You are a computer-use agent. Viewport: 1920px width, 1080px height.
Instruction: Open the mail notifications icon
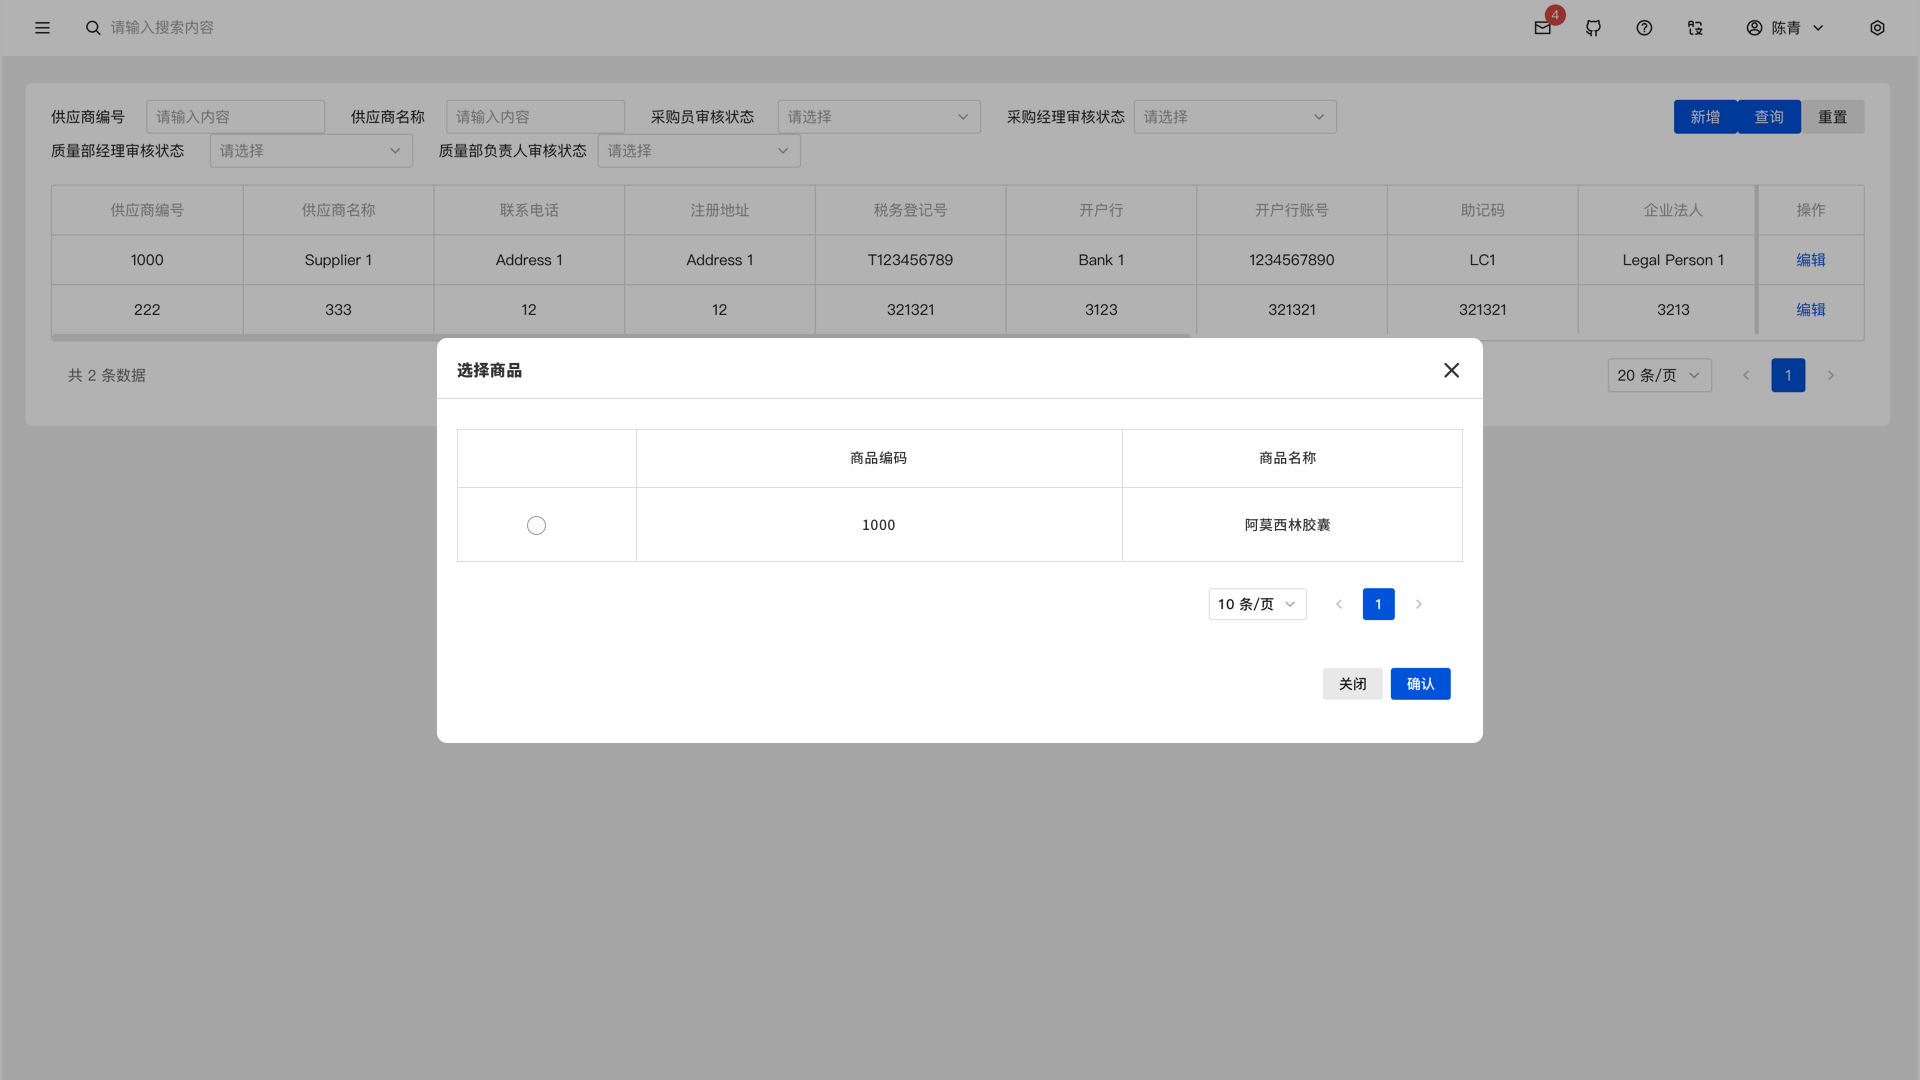pos(1543,28)
